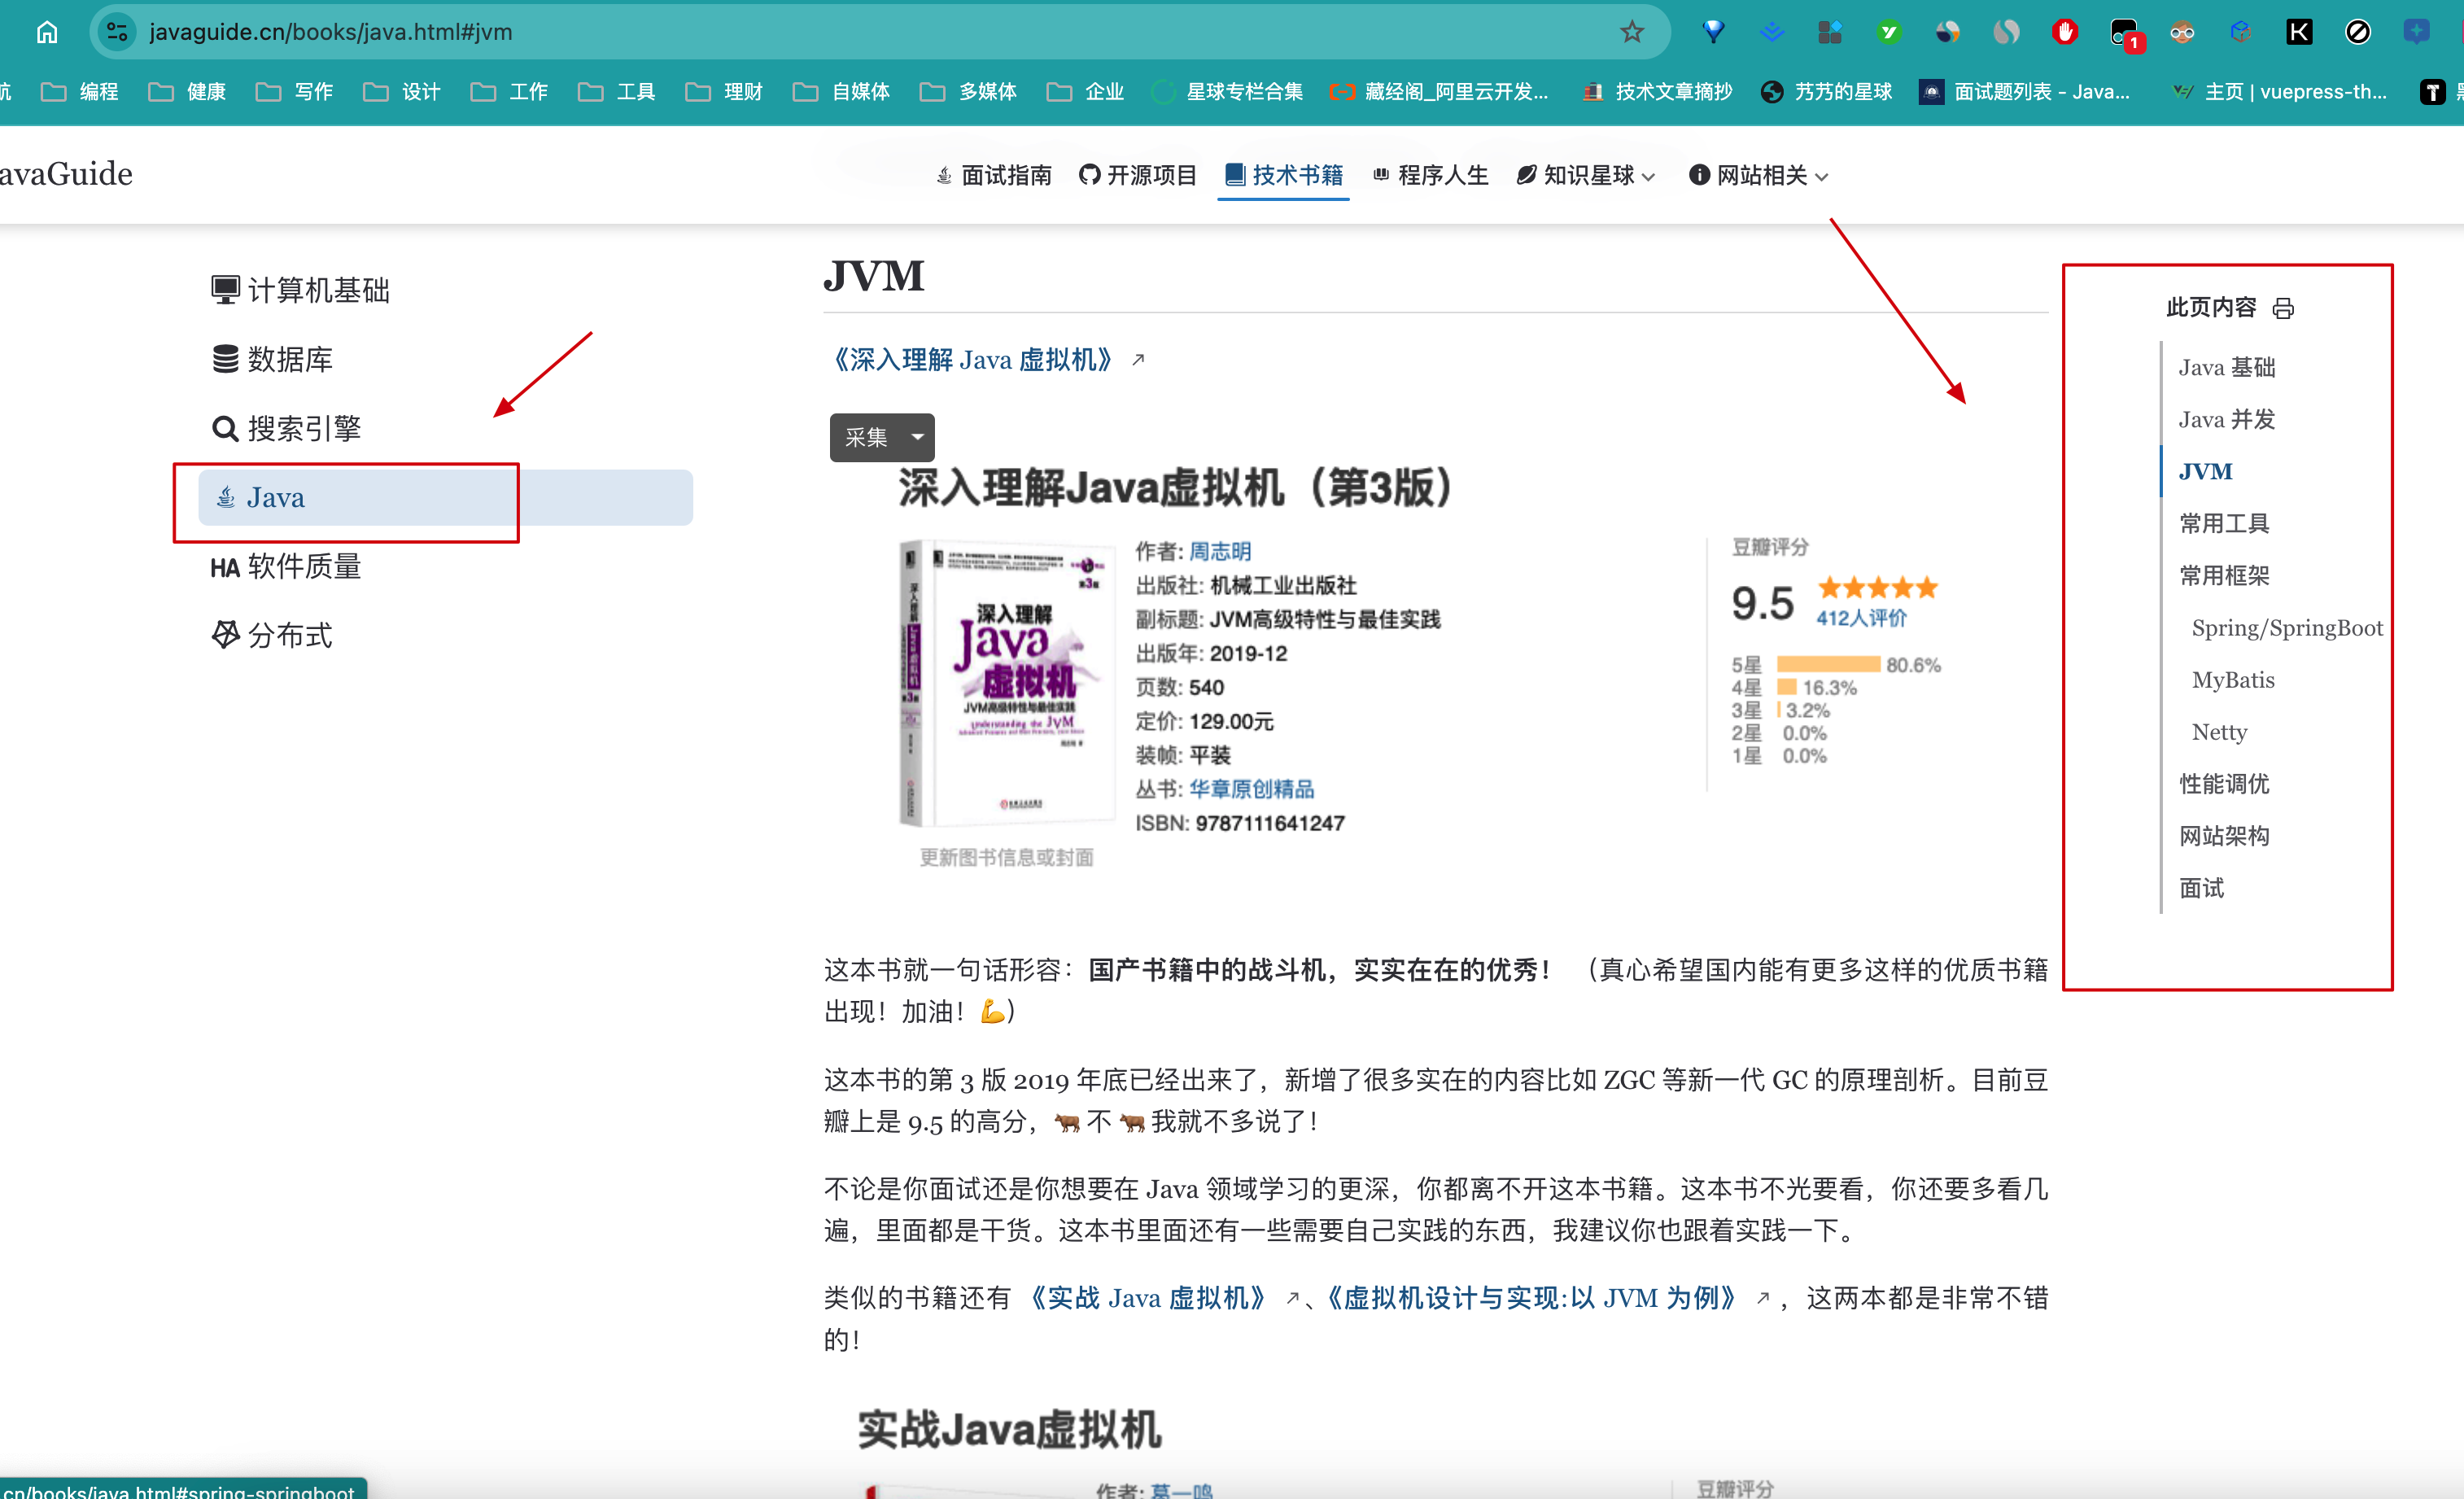Open 分布式 in left sidebar

pos(272,635)
